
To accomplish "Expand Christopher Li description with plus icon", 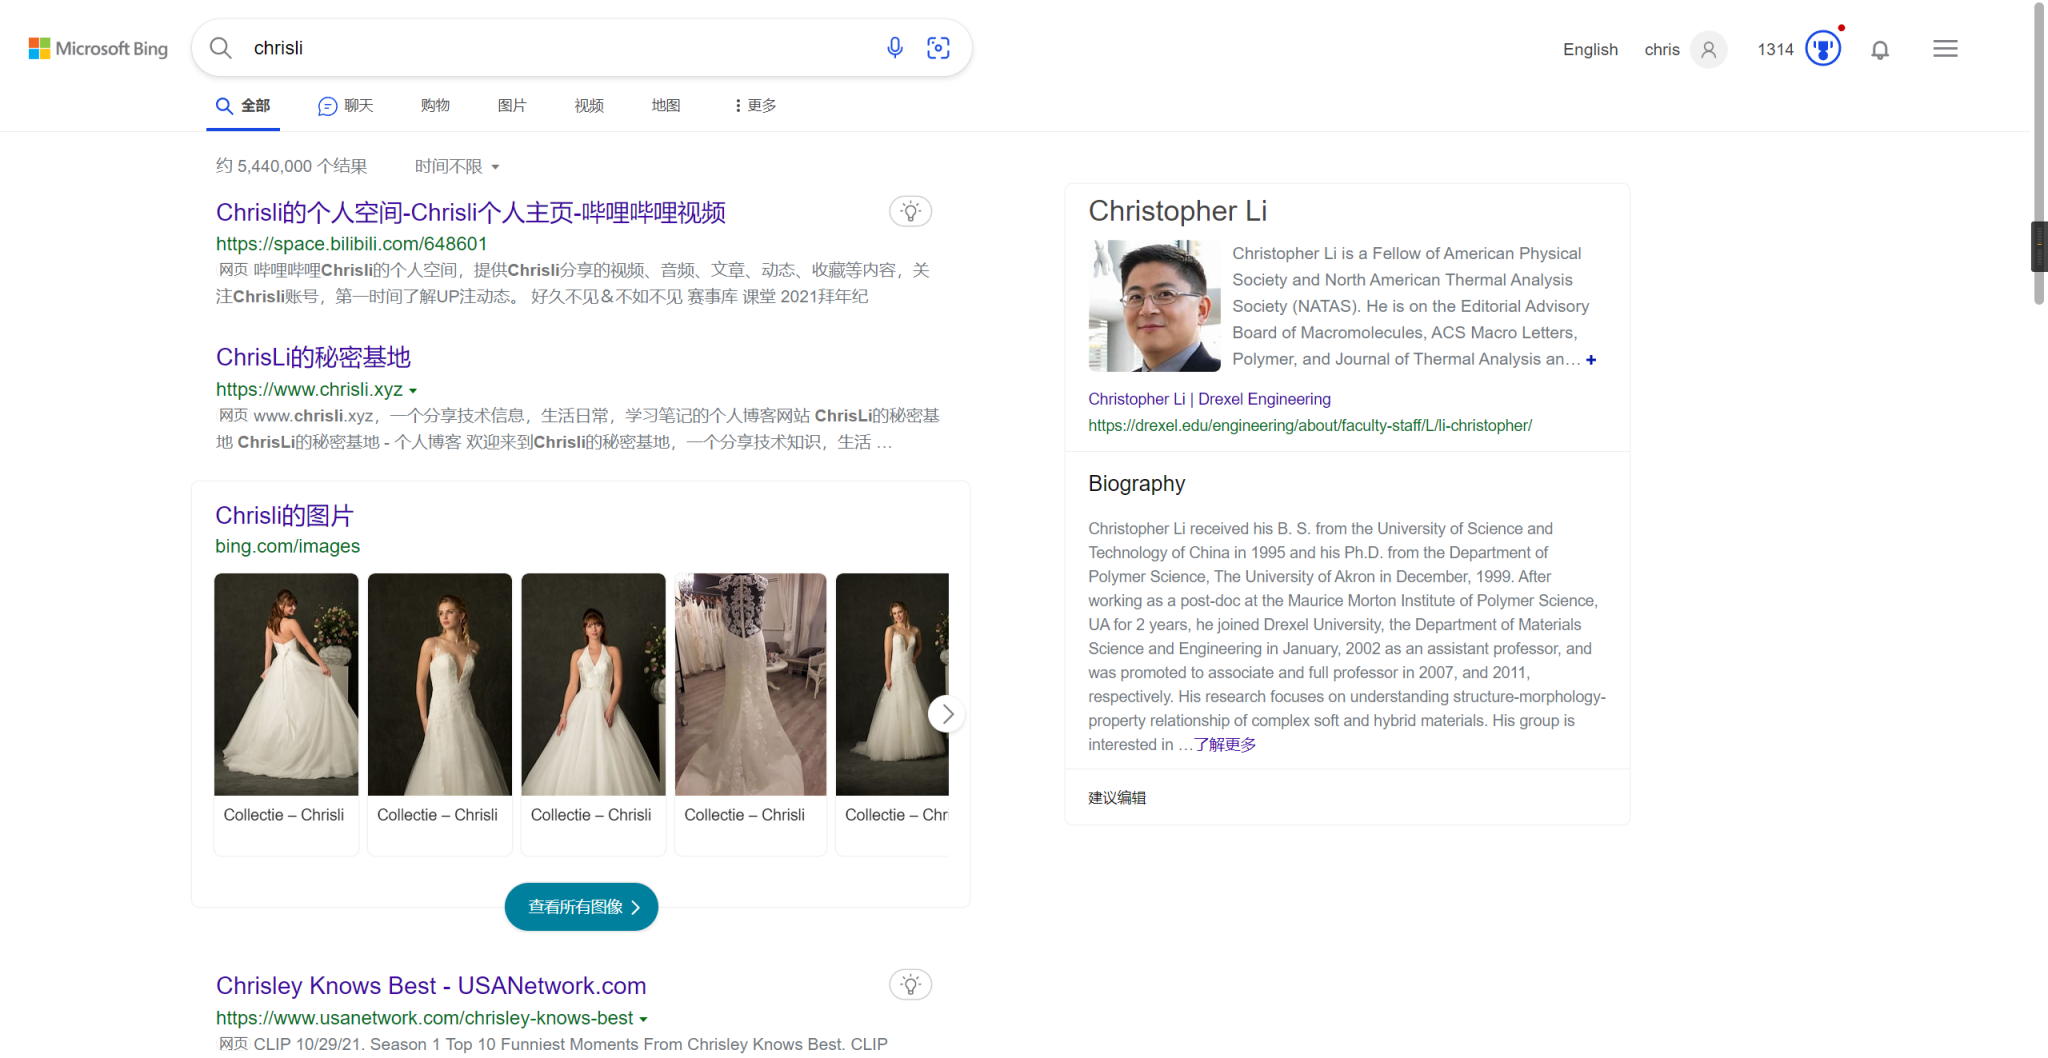I will (1591, 360).
